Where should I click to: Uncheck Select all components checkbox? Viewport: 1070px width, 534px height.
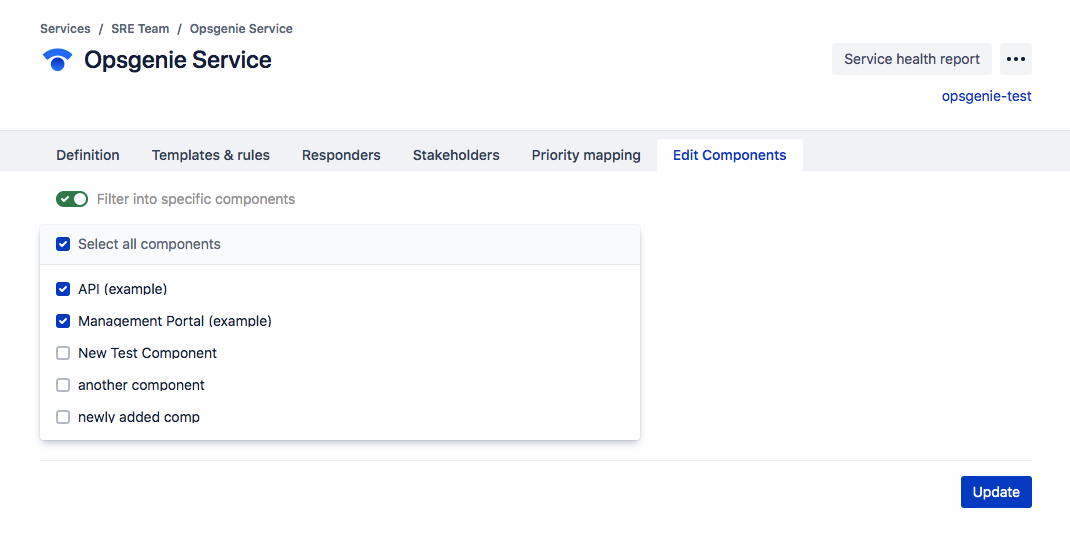tap(63, 244)
